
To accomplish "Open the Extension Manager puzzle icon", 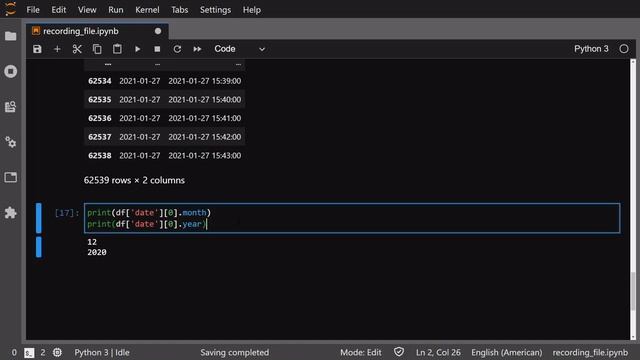I will tap(11, 212).
